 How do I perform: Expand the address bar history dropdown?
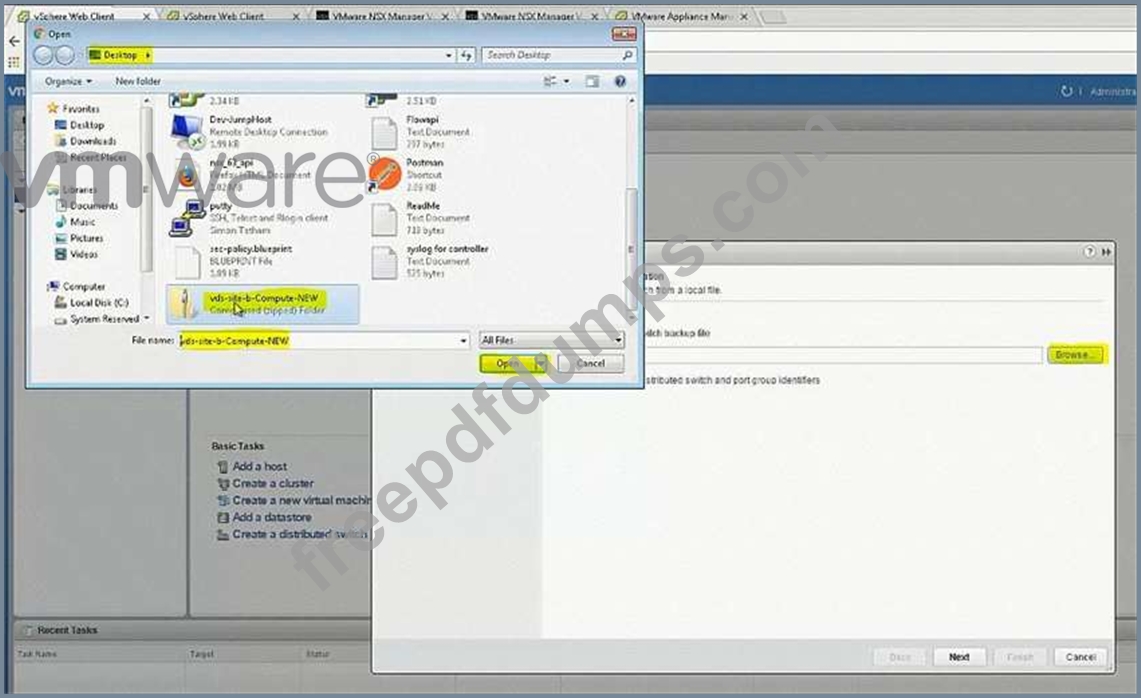click(448, 55)
